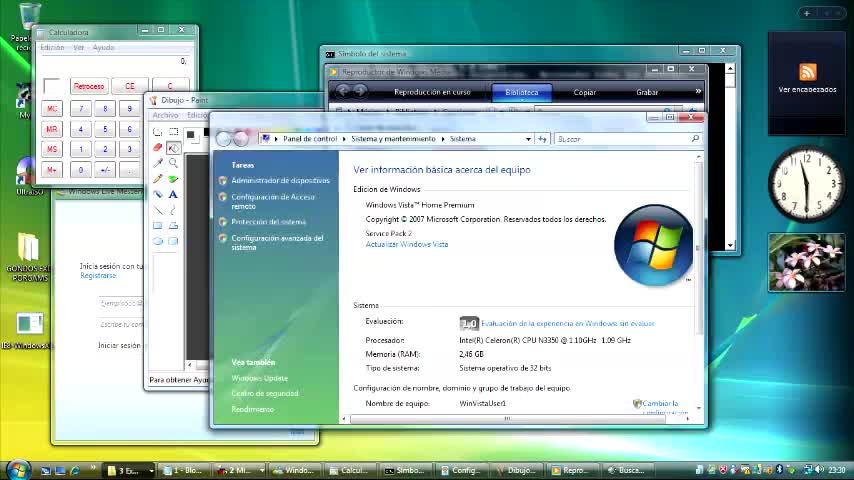Select the Pick Color eyedropper in Paint
The image size is (854, 480).
(x=157, y=163)
